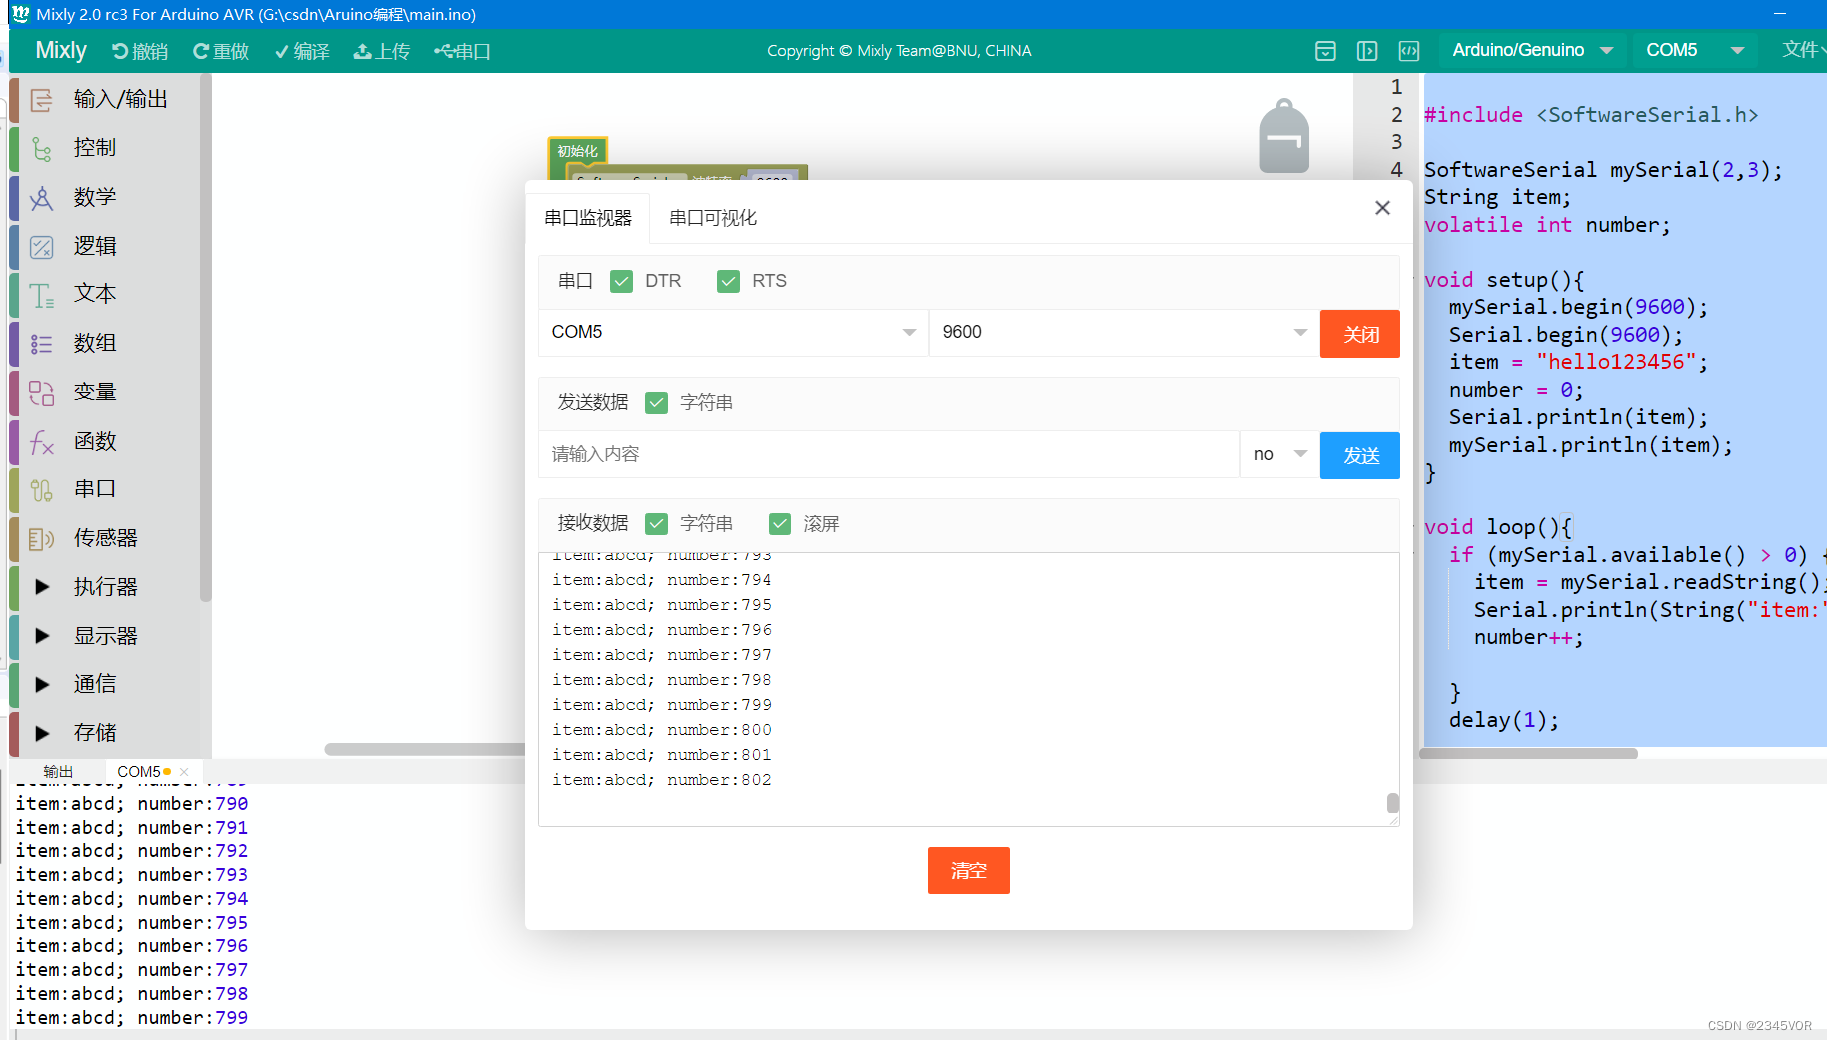Open the 传感器 sensor category icon
Image resolution: width=1827 pixels, height=1040 pixels.
(41, 539)
